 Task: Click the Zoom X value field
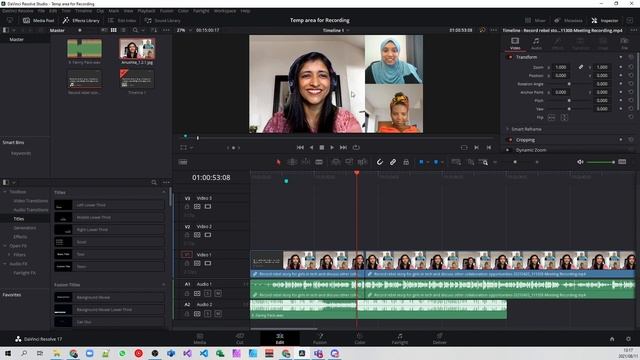coord(561,67)
